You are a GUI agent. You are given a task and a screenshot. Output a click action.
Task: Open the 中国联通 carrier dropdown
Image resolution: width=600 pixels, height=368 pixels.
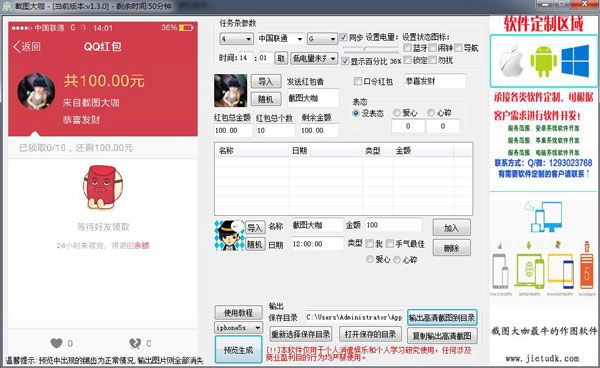(x=281, y=39)
